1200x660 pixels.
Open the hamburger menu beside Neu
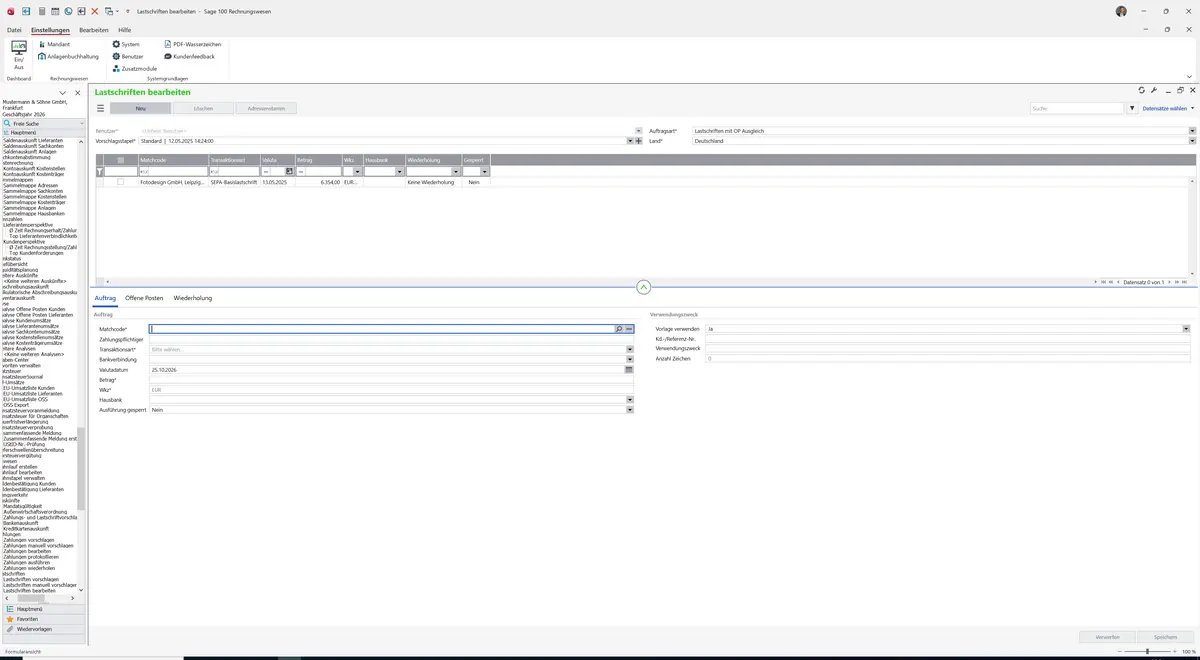(100, 108)
